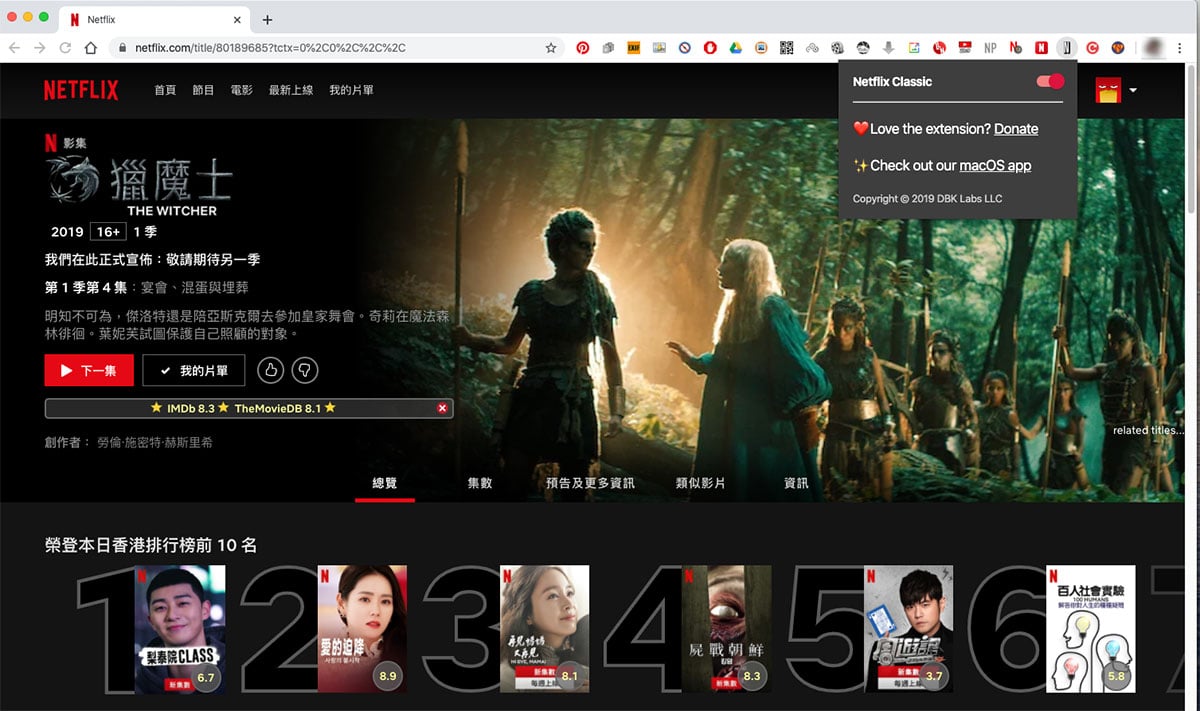
Task: Open the macOS app link
Action: point(995,166)
